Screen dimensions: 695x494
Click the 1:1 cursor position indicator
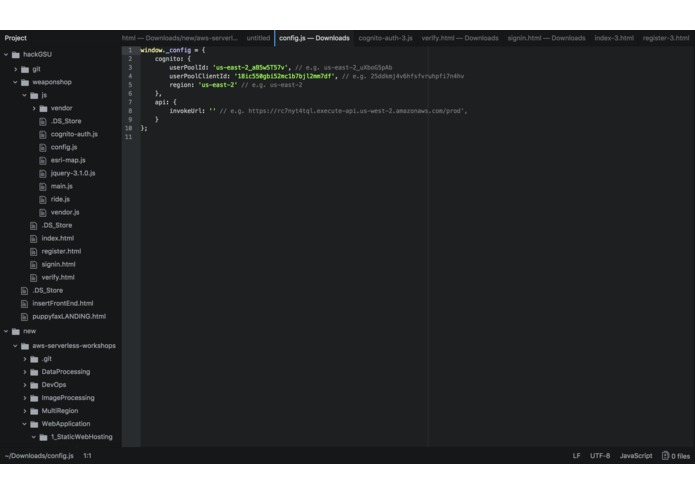87,455
